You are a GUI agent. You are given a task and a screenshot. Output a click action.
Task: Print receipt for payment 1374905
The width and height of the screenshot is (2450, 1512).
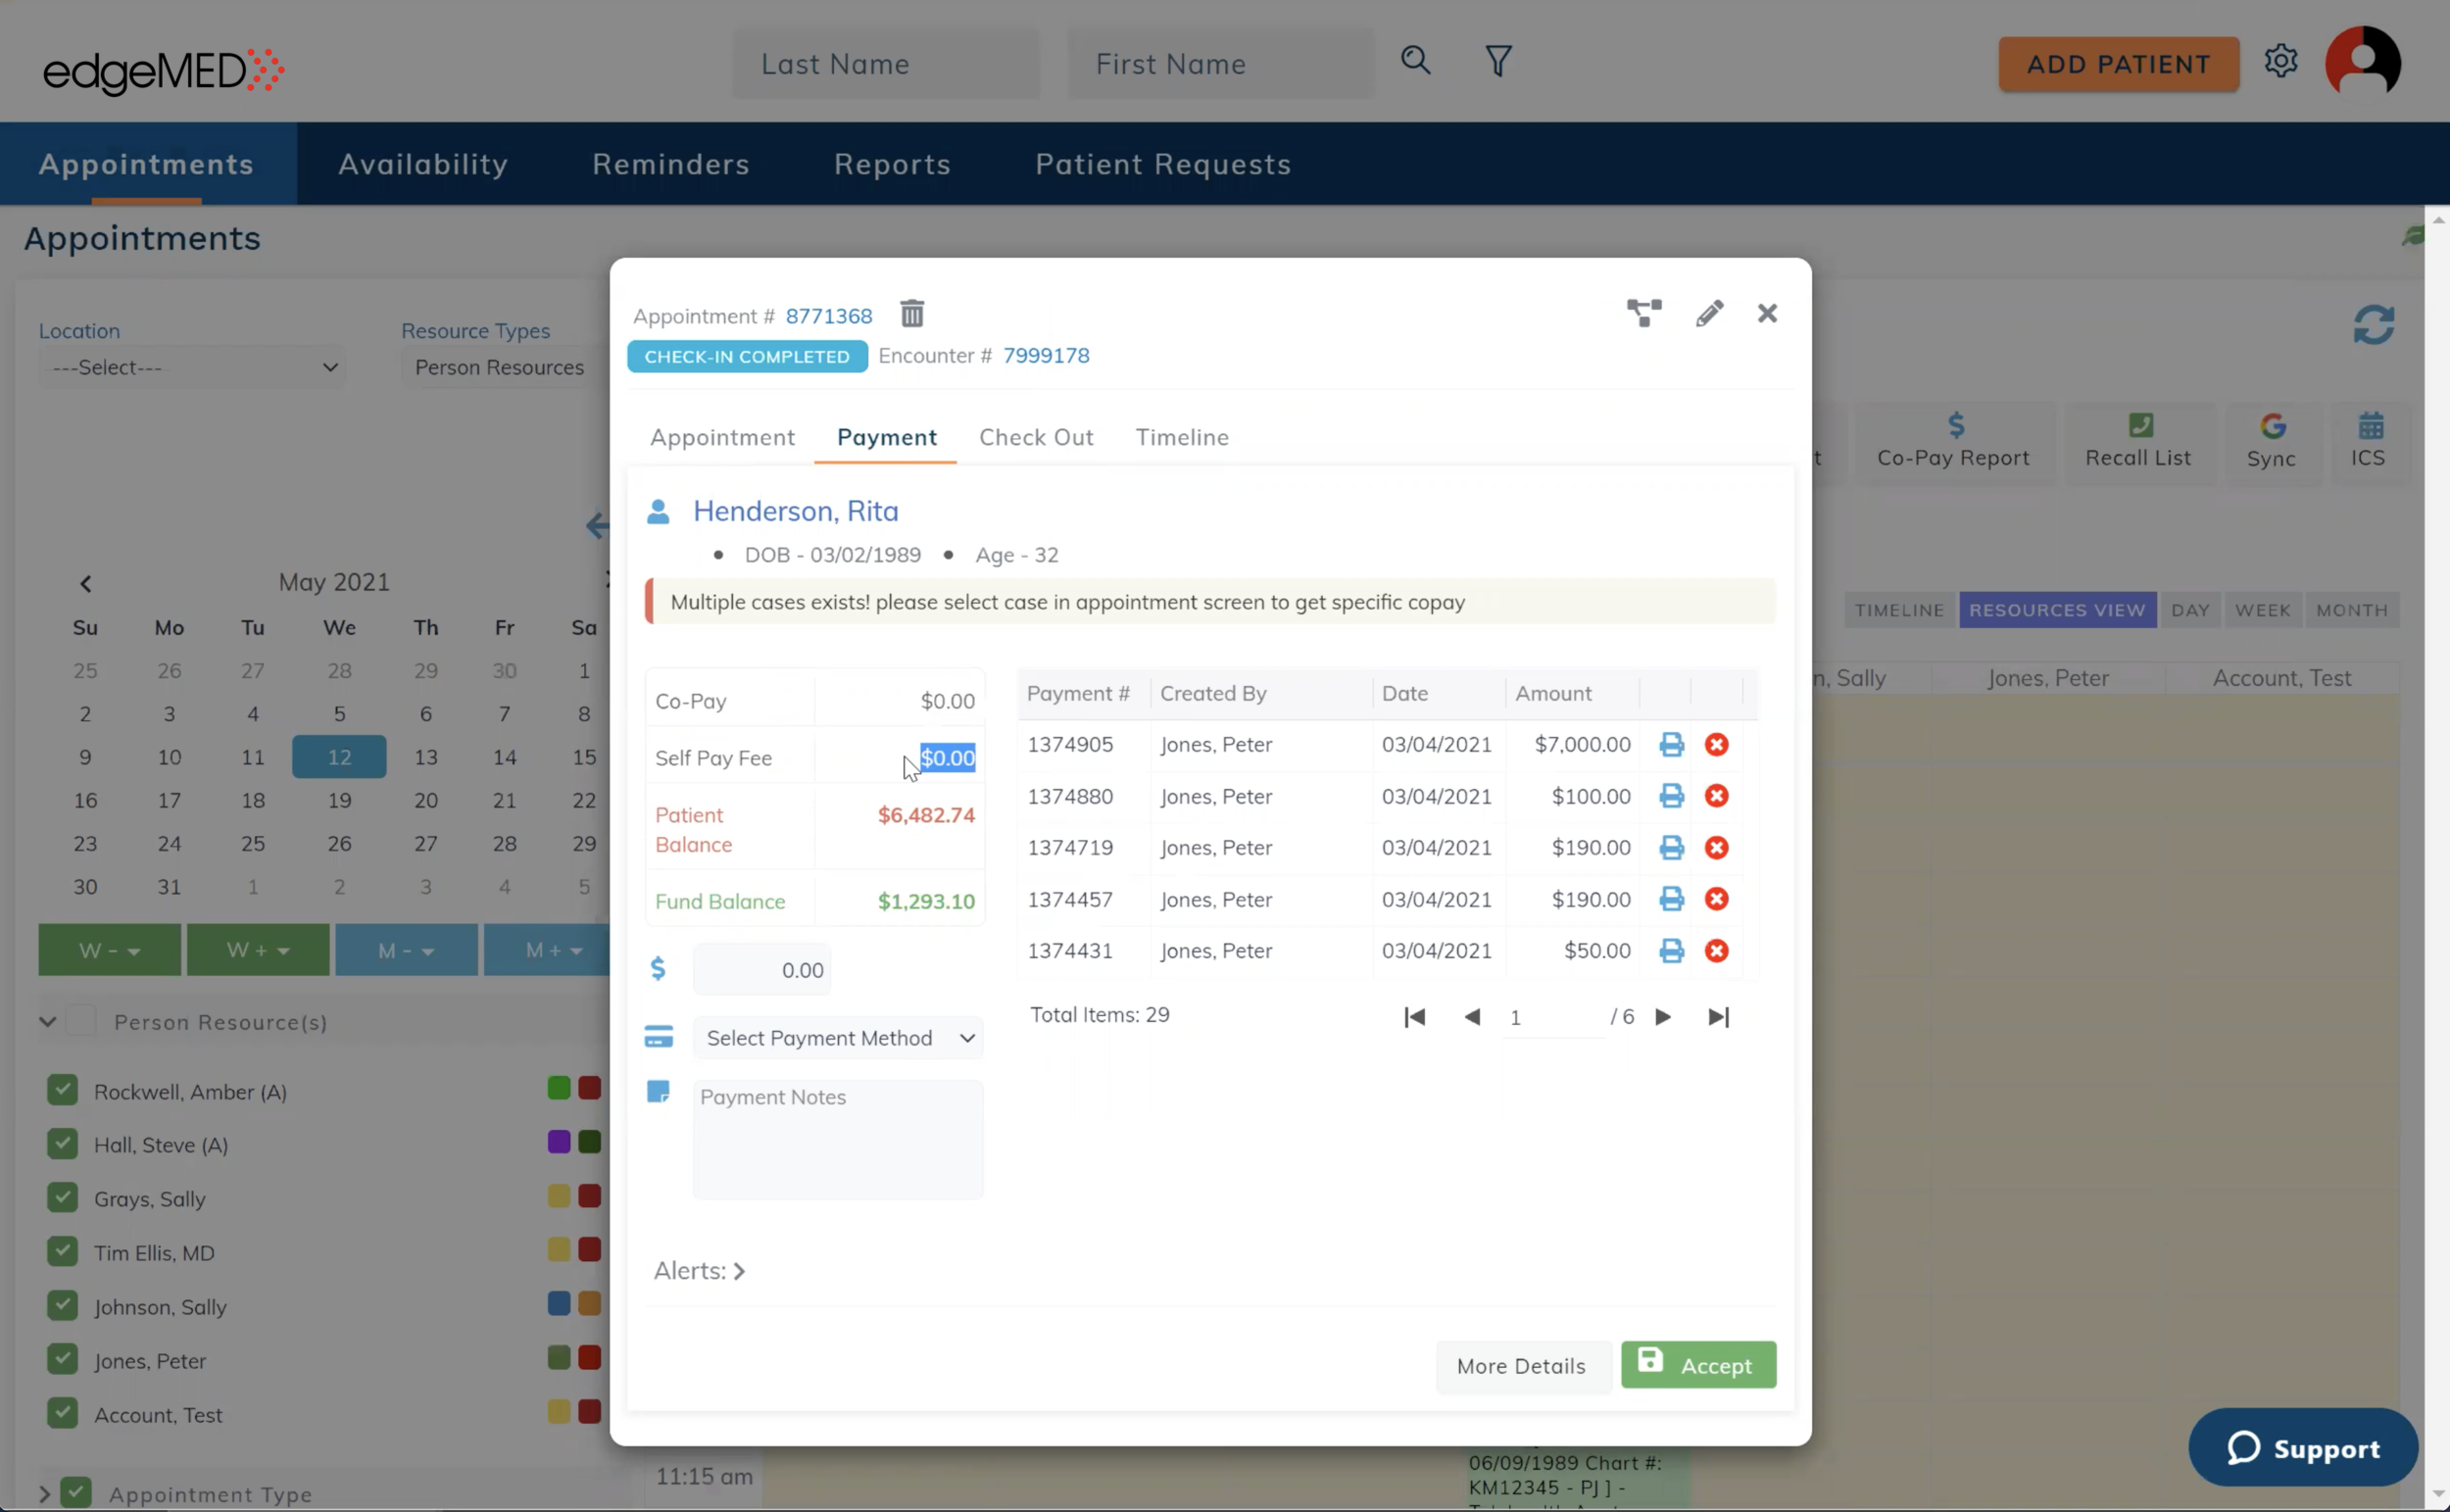pyautogui.click(x=1671, y=745)
